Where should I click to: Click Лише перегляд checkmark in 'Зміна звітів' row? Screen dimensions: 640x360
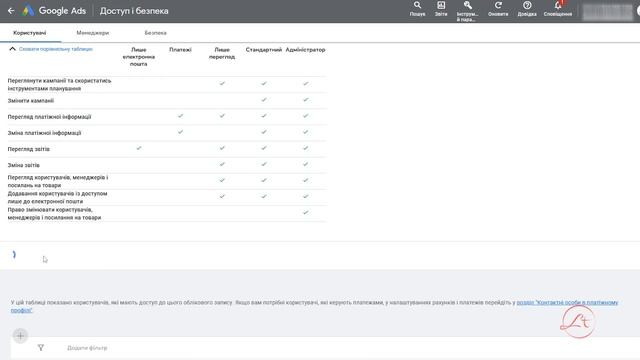(x=222, y=164)
